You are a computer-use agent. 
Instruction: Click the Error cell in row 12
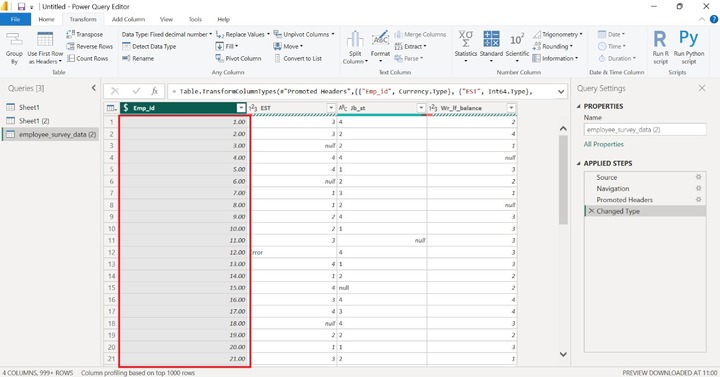coord(294,252)
